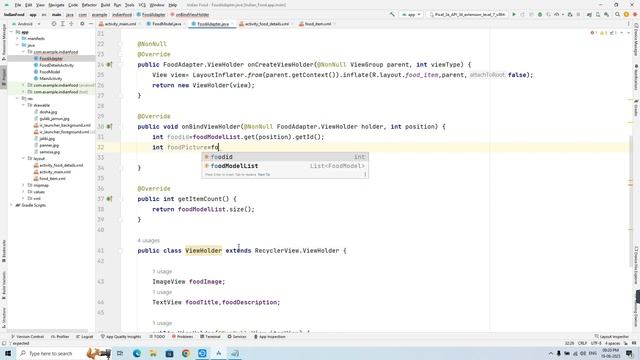
Task: Open the Pixel 3a device selector dropdown
Action: point(467,14)
